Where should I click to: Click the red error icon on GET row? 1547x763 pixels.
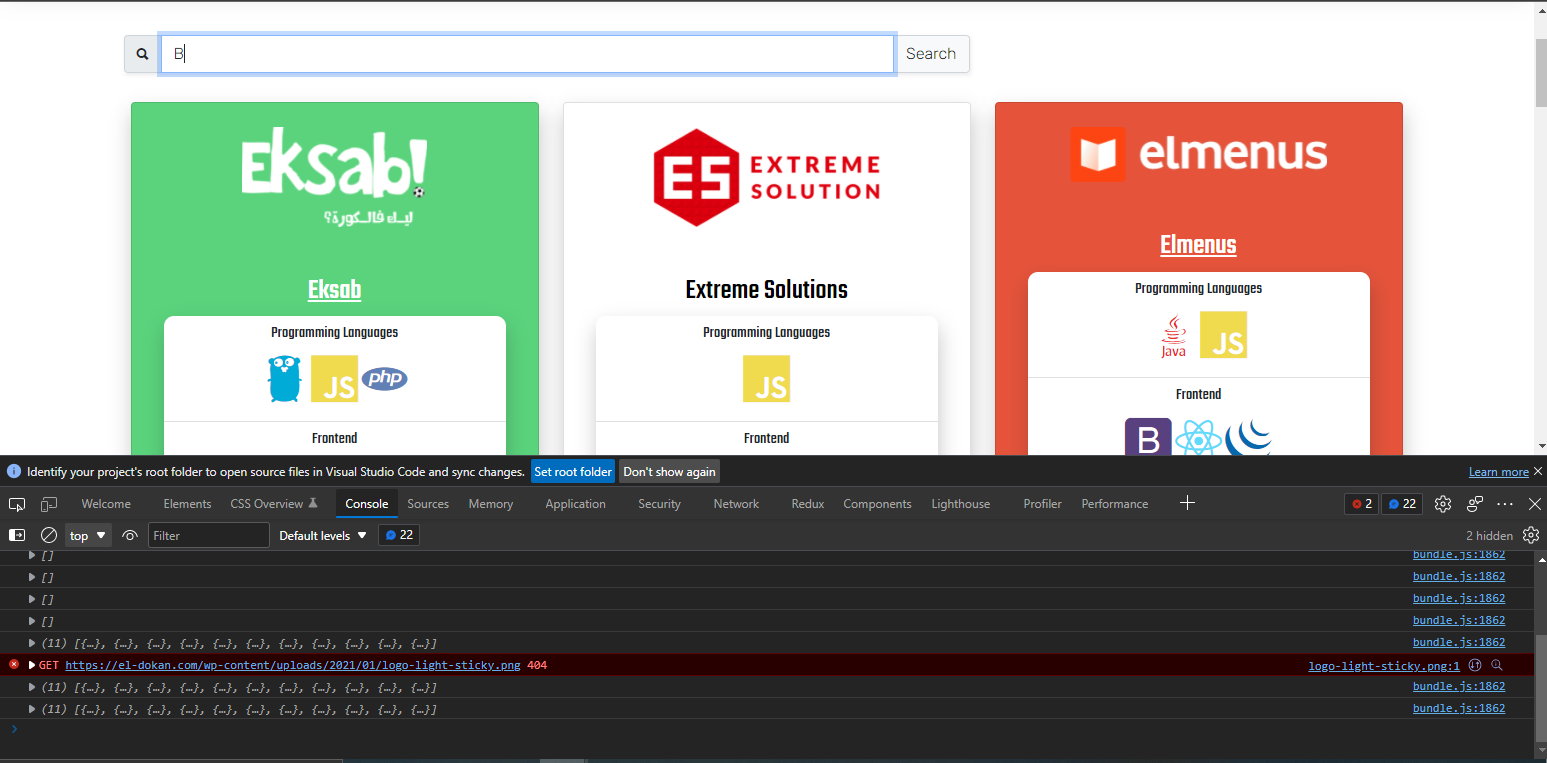tap(14, 664)
